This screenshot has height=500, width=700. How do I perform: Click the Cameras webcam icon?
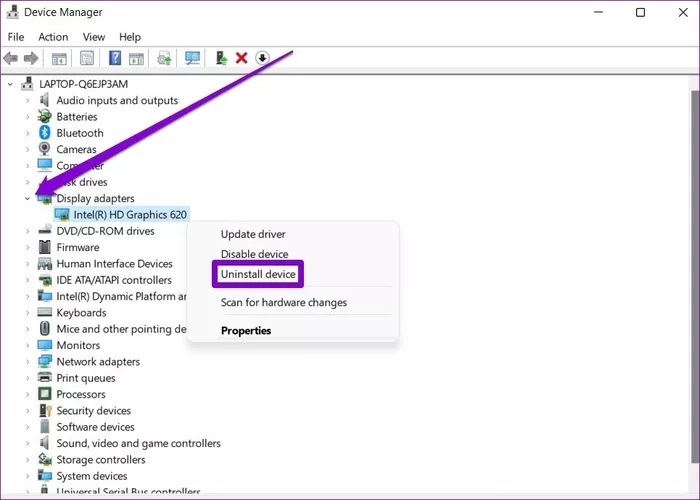click(x=44, y=149)
